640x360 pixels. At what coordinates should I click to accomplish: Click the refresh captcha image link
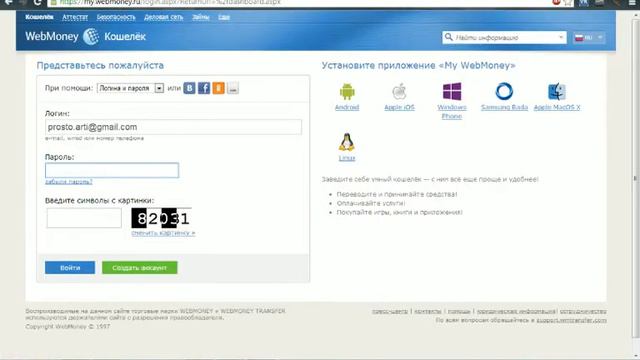click(x=163, y=233)
